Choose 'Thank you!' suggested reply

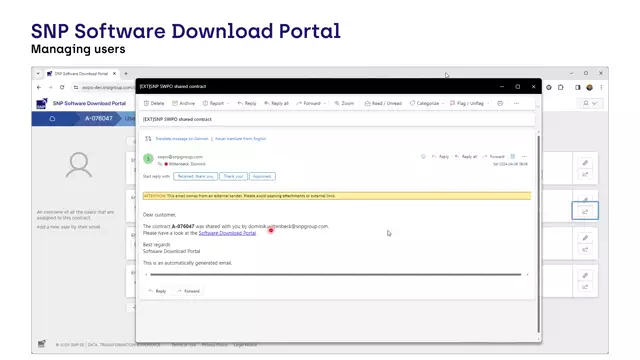coord(233,176)
